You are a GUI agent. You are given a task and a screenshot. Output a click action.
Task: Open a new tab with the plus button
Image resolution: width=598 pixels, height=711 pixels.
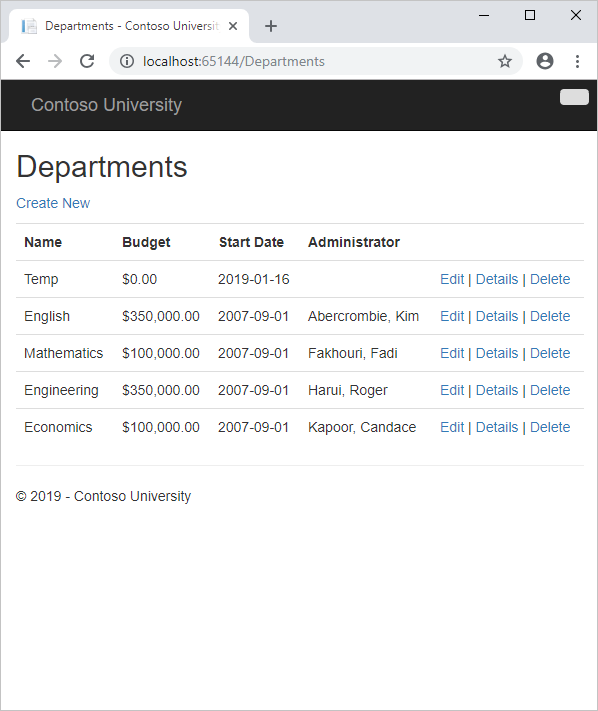(x=271, y=26)
